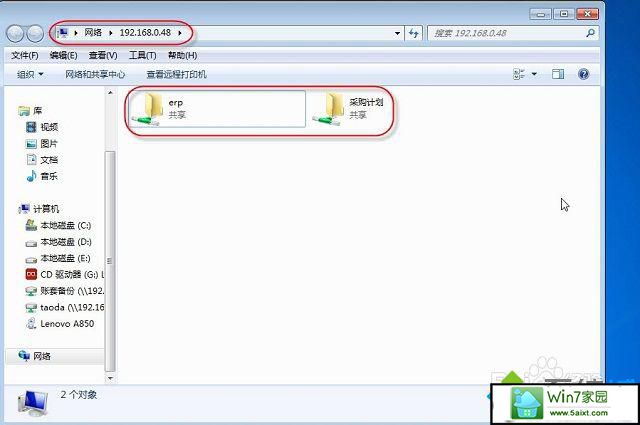Click the 图片 library icon

(x=31, y=144)
